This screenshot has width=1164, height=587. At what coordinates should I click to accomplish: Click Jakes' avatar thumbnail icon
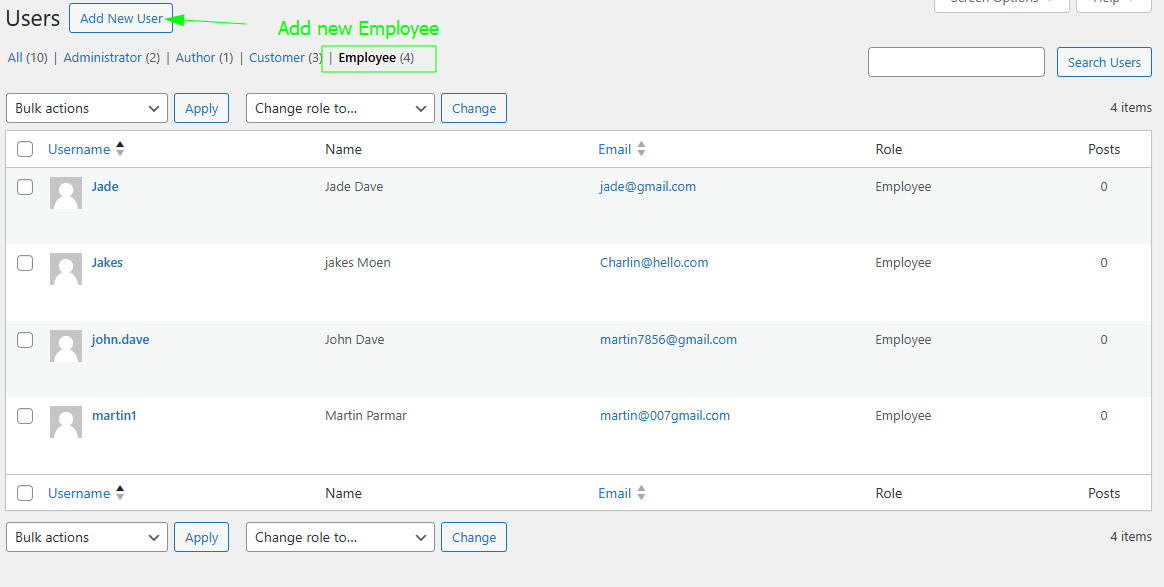coord(65,269)
